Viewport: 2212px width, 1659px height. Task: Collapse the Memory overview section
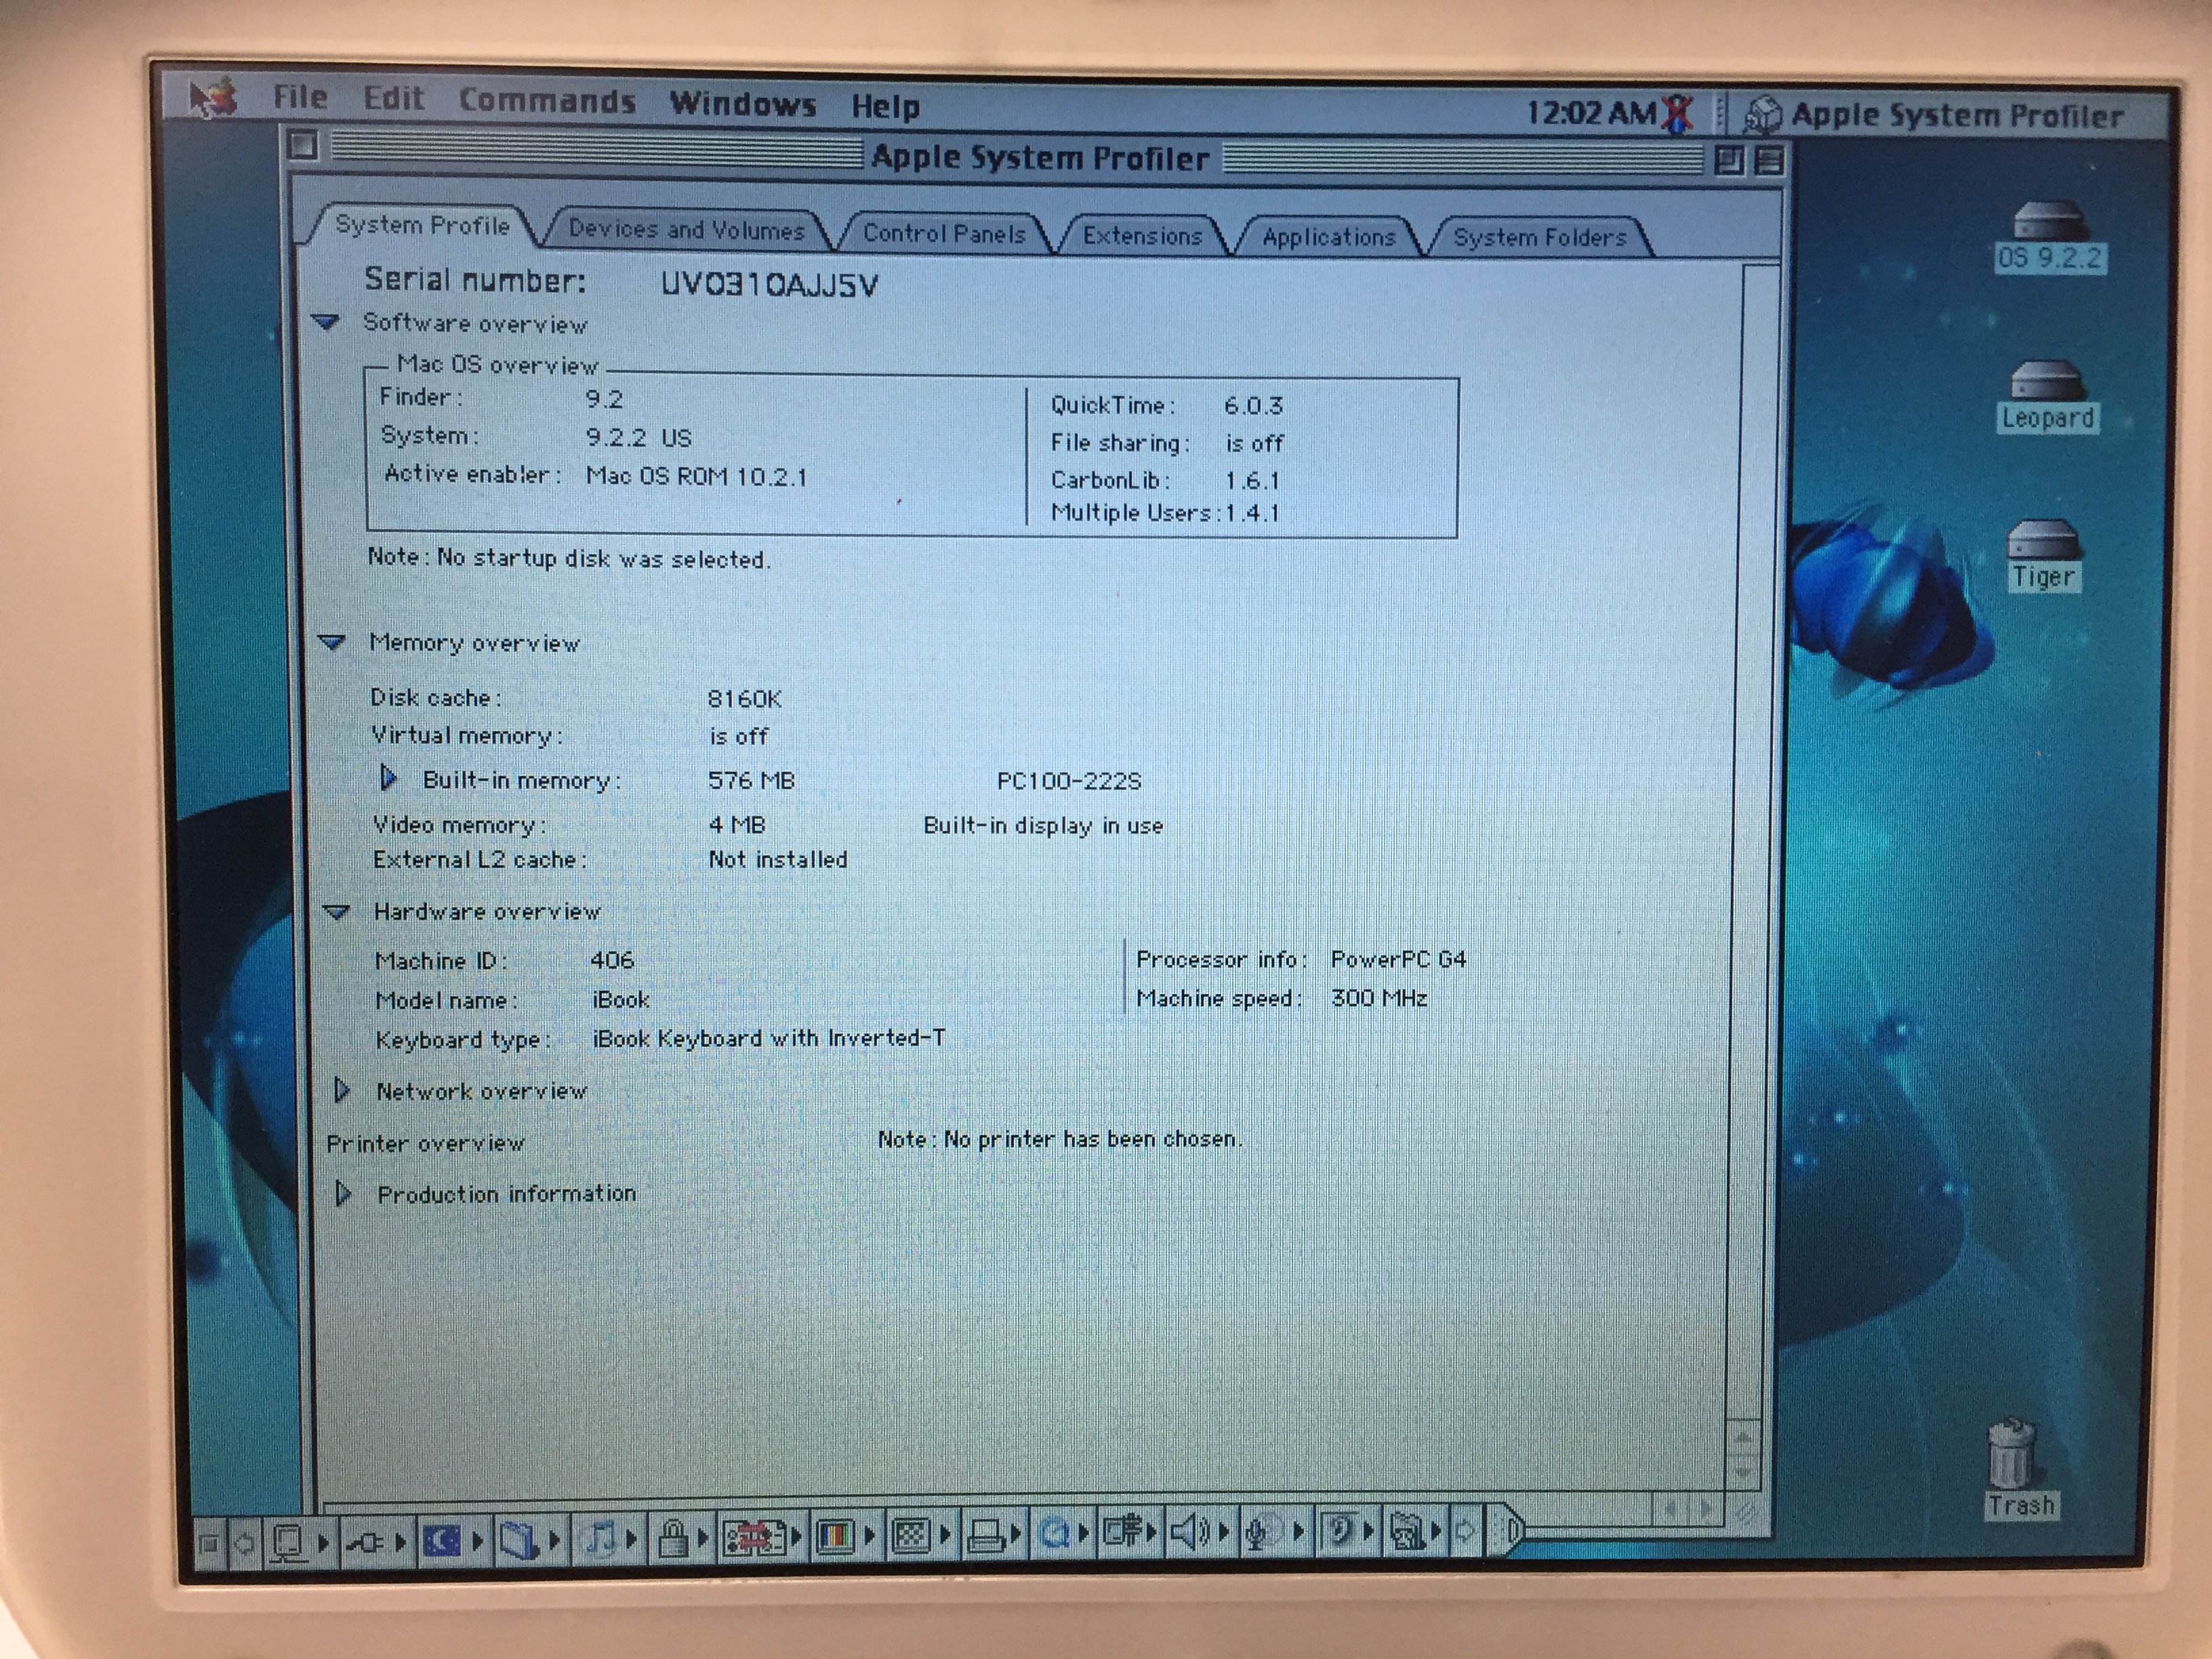[x=332, y=642]
